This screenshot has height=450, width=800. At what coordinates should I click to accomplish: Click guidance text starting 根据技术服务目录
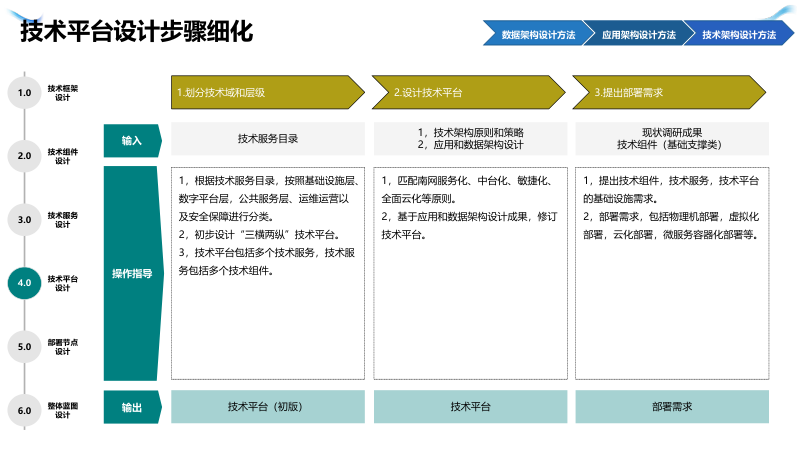pos(269,198)
